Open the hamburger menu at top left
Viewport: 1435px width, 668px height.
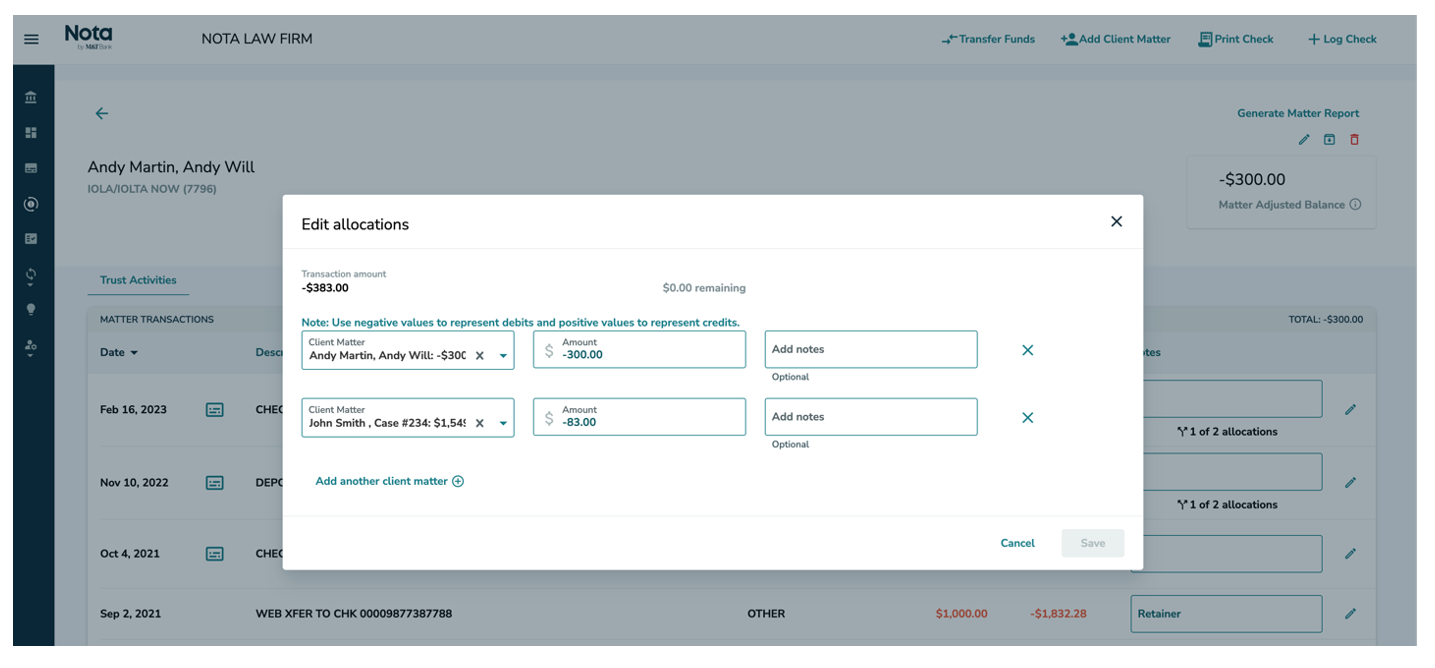coord(30,38)
